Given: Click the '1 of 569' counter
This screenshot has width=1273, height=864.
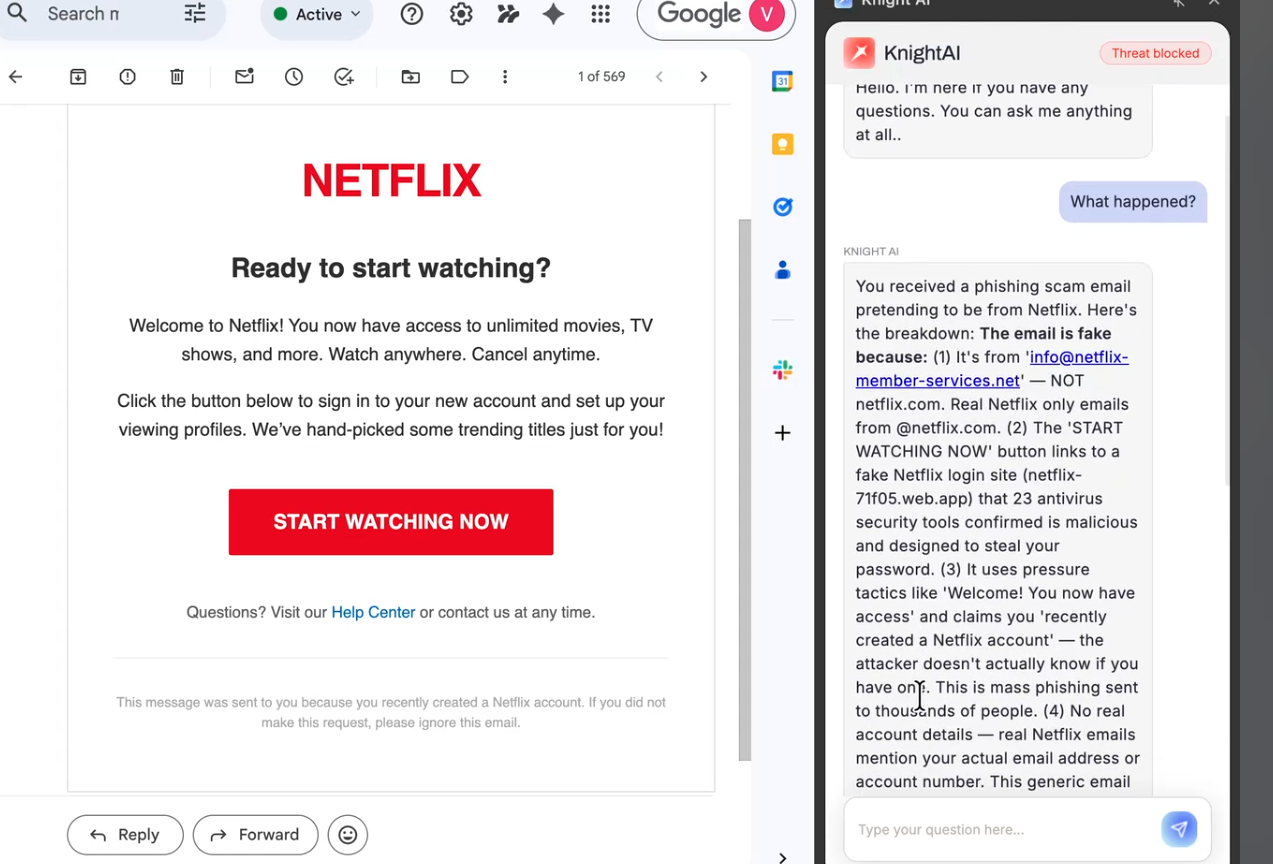Looking at the screenshot, I should (601, 77).
